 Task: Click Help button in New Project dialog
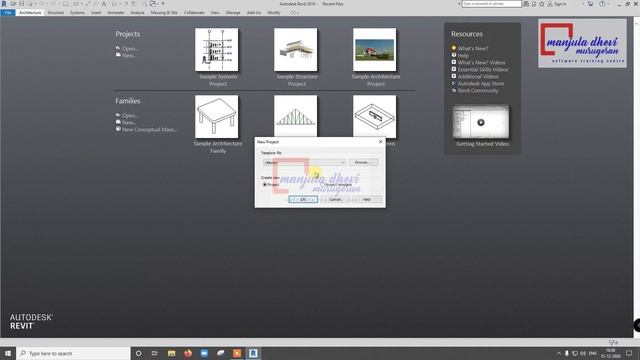pos(367,199)
